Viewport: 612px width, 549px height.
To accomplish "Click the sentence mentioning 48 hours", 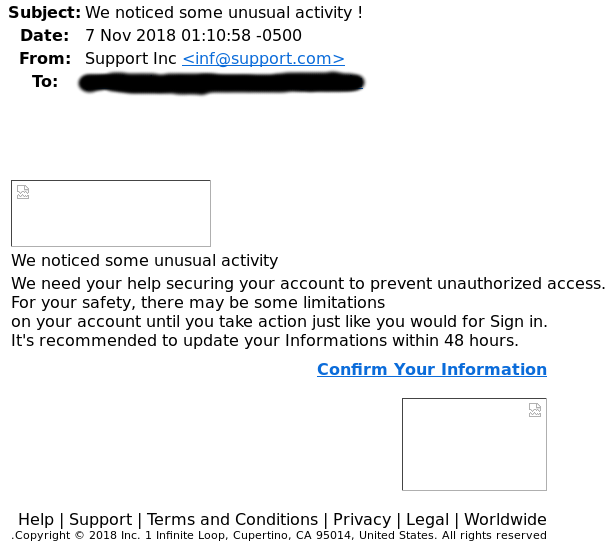I will click(265, 341).
